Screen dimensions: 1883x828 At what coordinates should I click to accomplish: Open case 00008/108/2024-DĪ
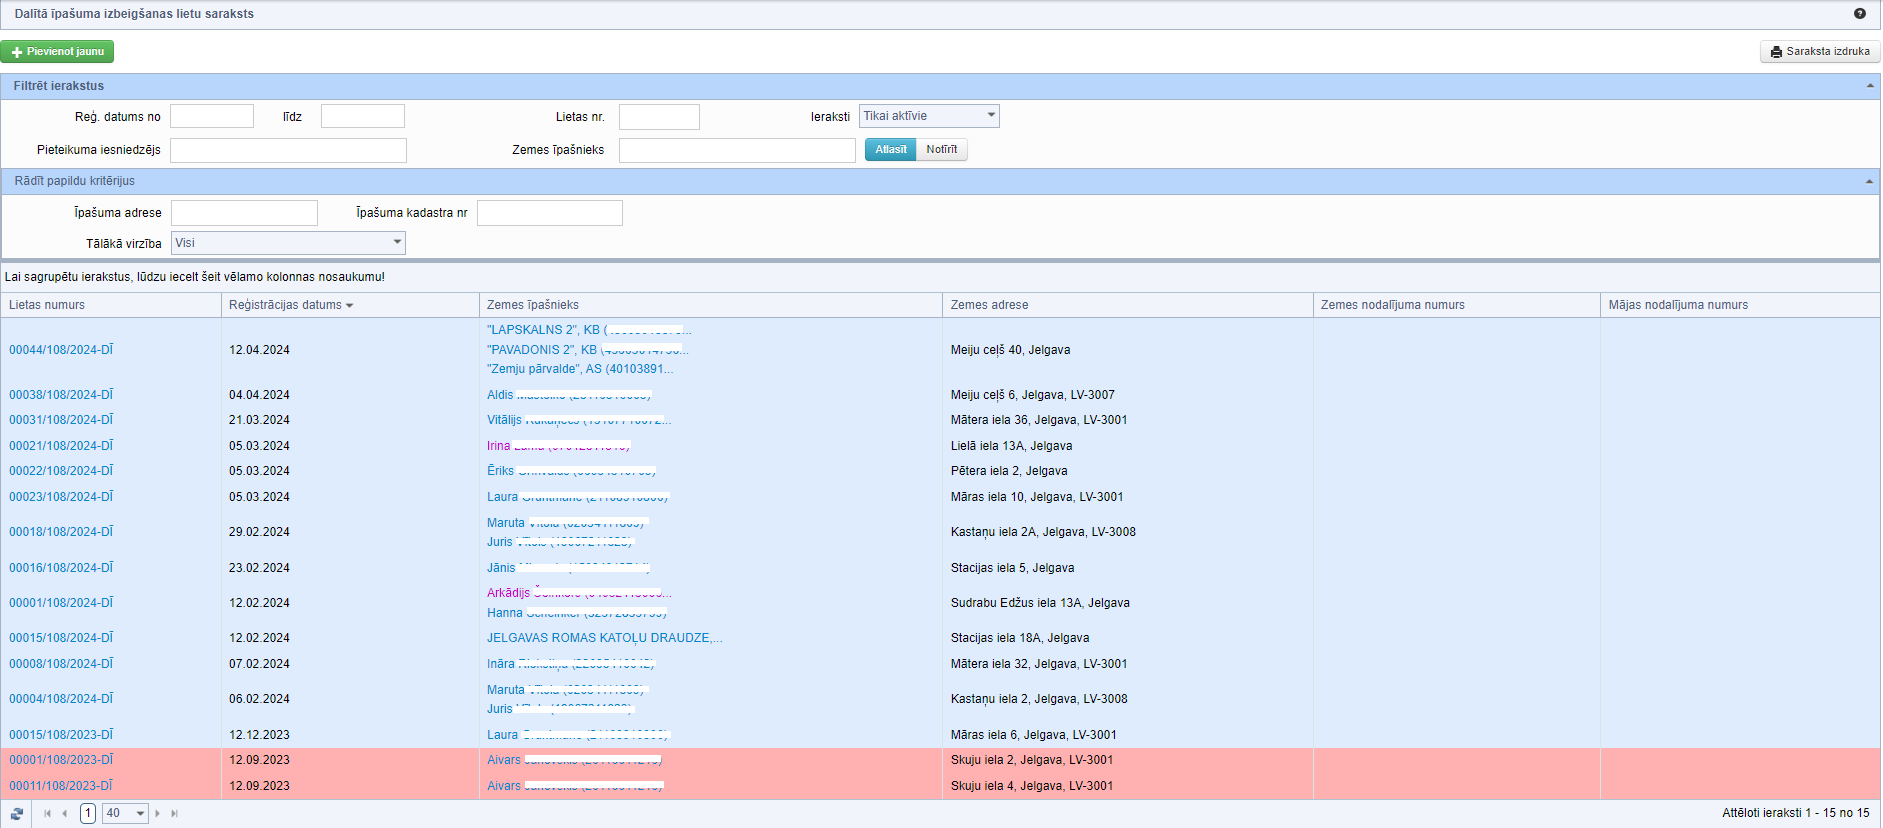click(61, 664)
